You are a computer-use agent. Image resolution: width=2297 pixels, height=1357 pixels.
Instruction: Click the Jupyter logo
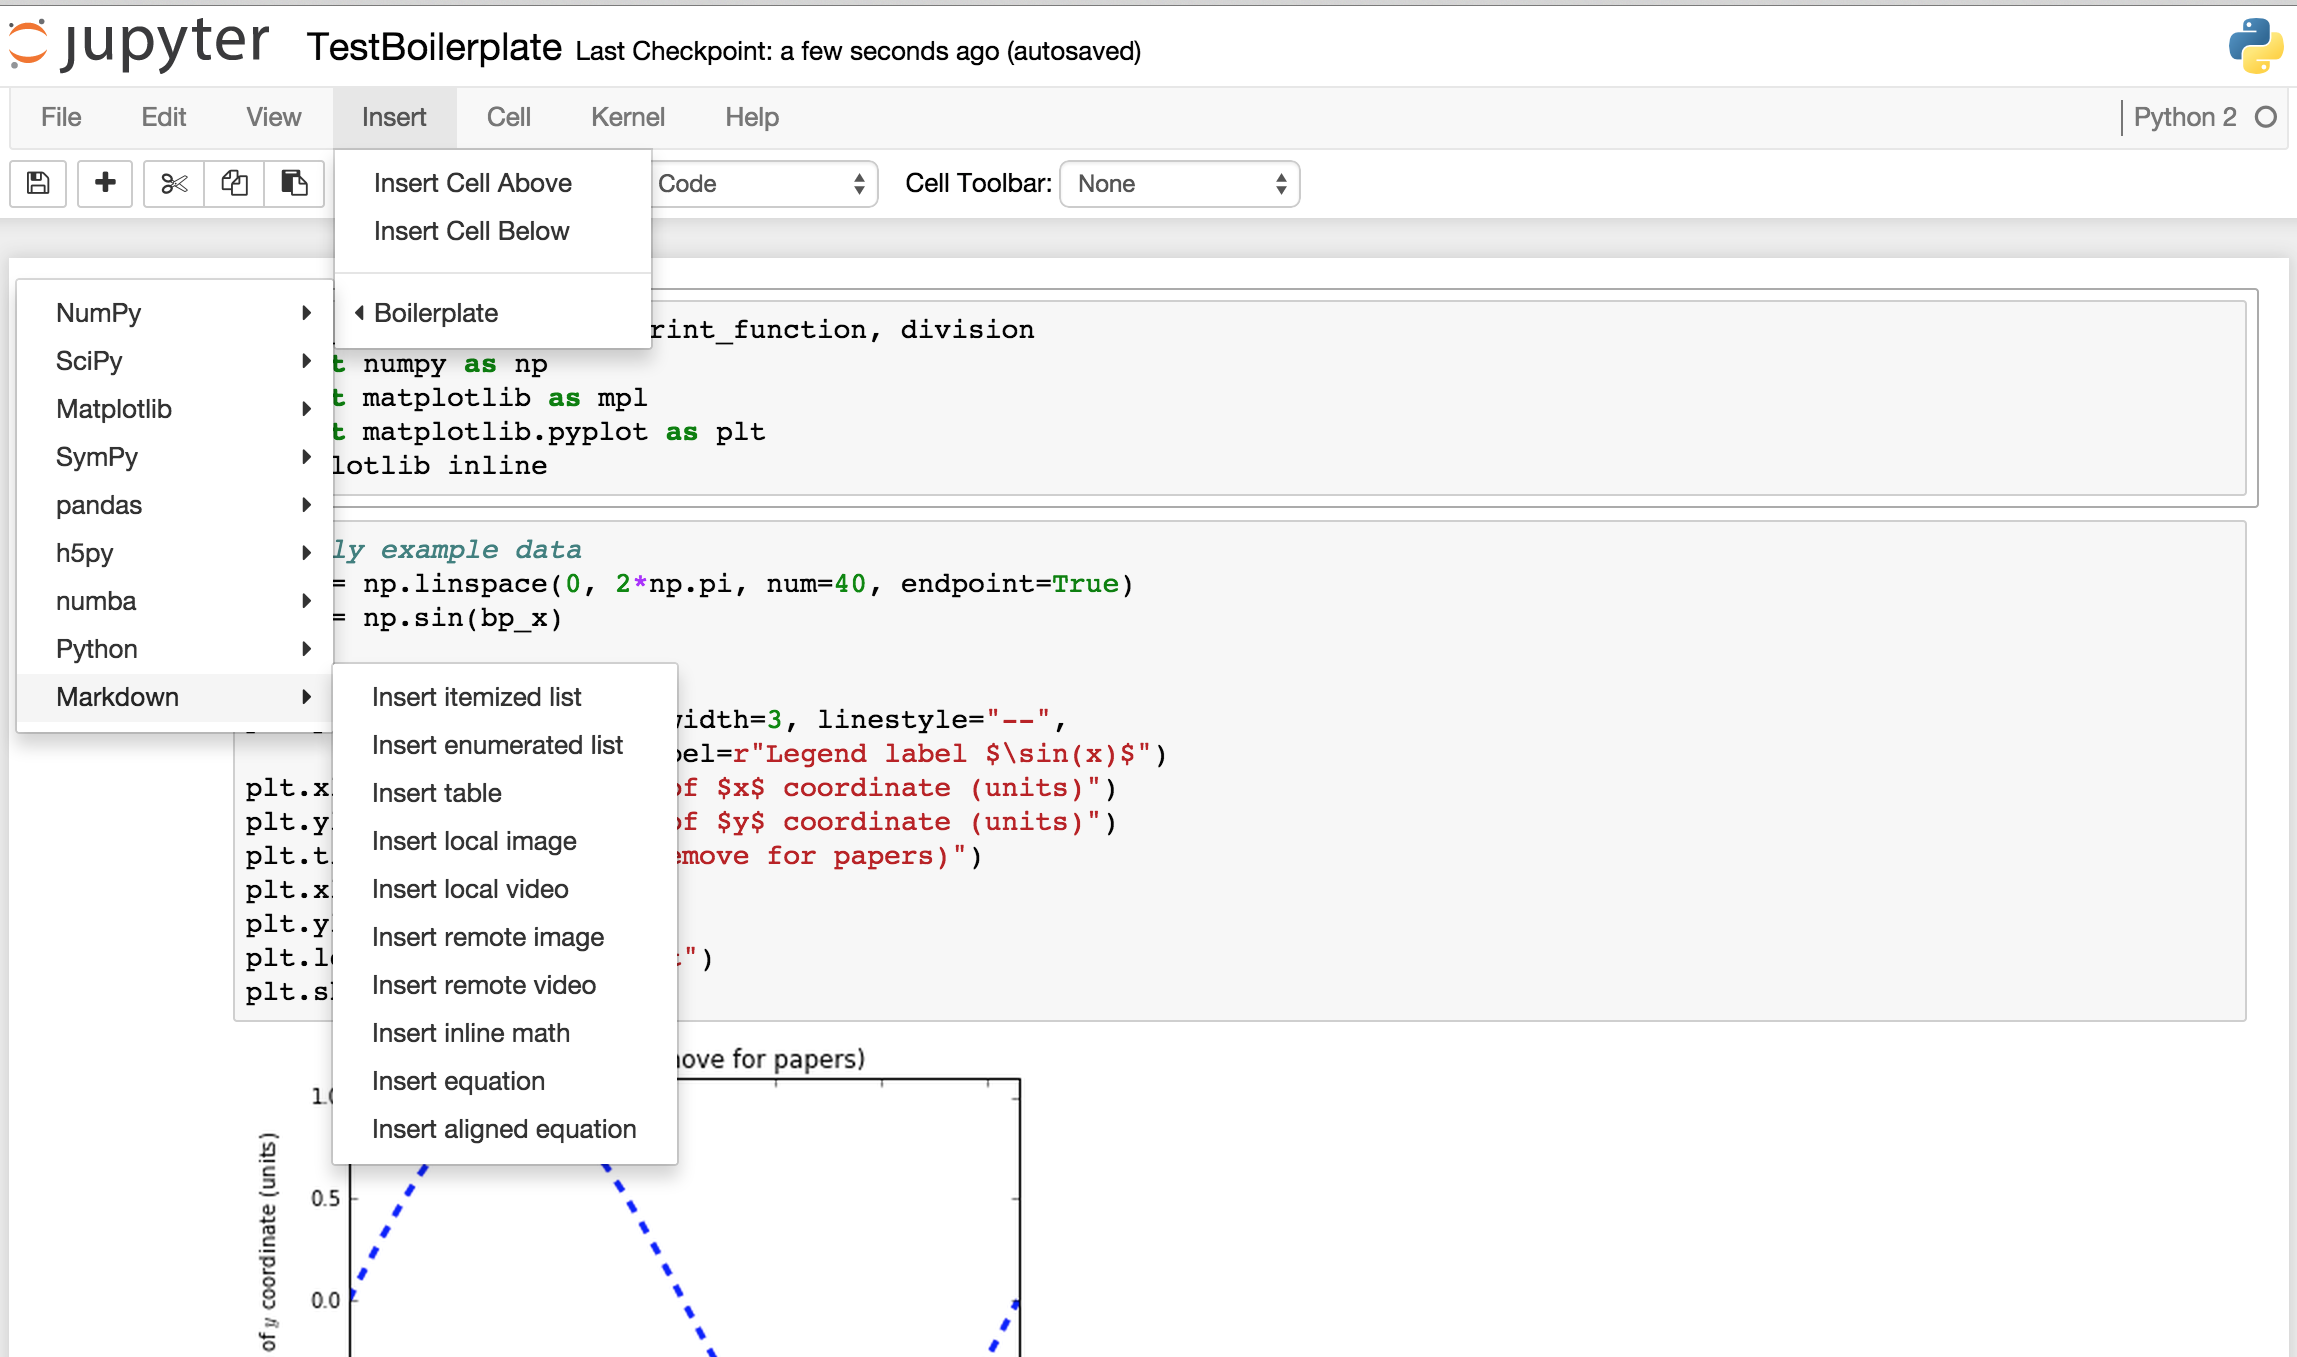(140, 45)
